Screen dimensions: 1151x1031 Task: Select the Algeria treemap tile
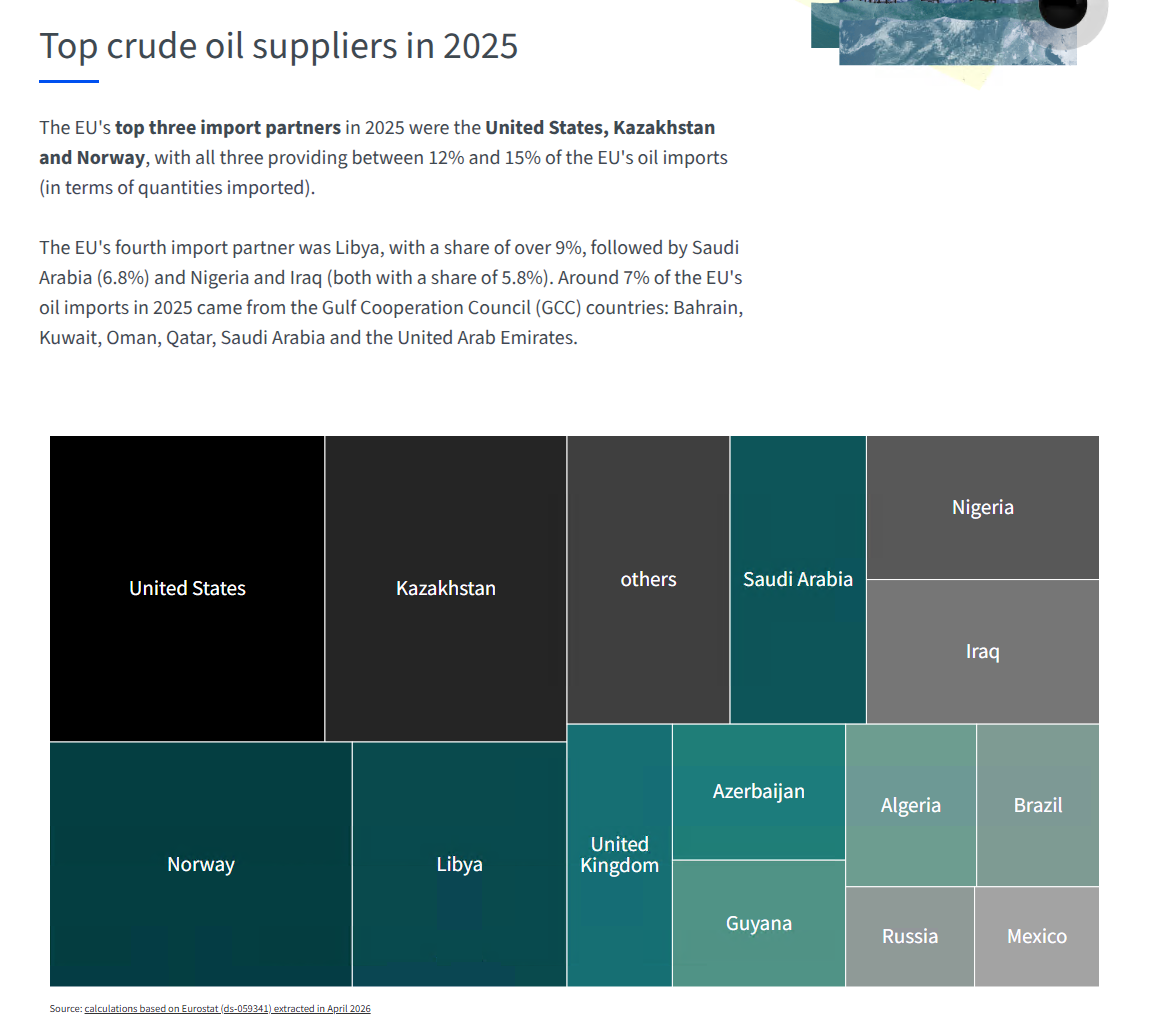(911, 805)
